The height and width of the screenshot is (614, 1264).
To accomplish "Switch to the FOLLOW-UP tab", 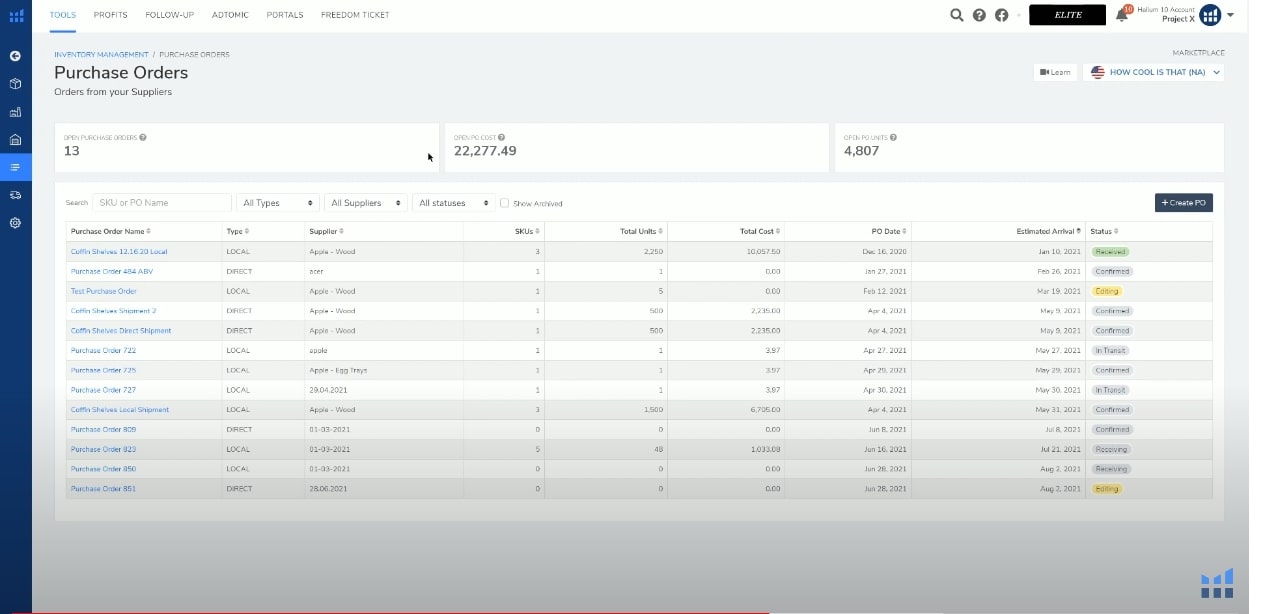I will coord(169,15).
